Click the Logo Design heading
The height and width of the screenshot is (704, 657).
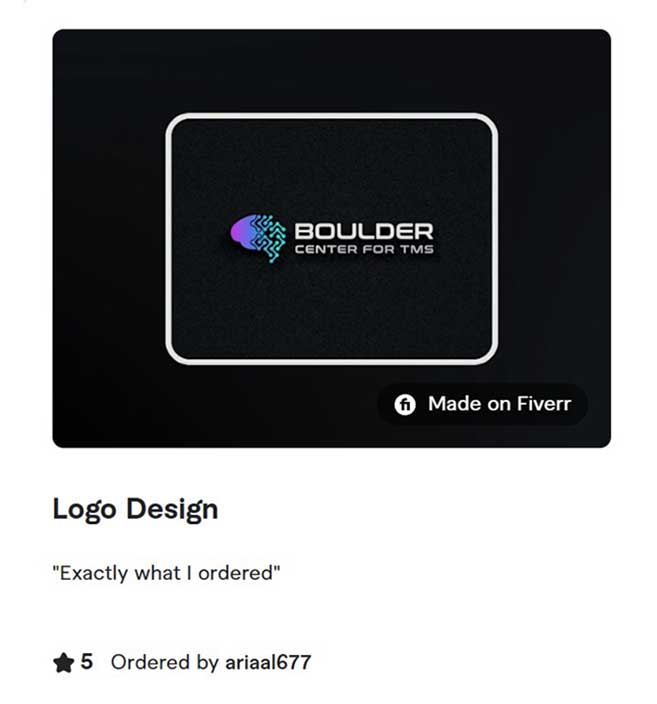click(135, 510)
